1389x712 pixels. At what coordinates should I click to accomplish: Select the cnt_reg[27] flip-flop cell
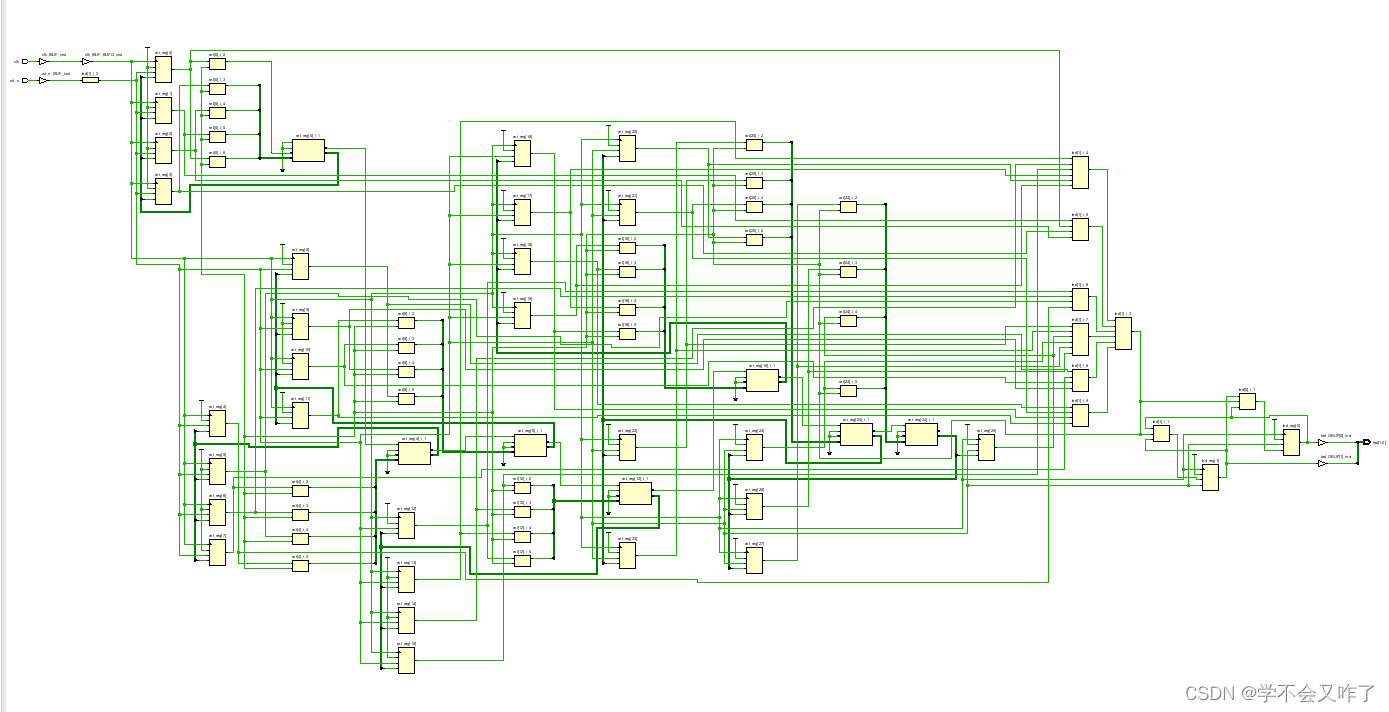click(754, 560)
